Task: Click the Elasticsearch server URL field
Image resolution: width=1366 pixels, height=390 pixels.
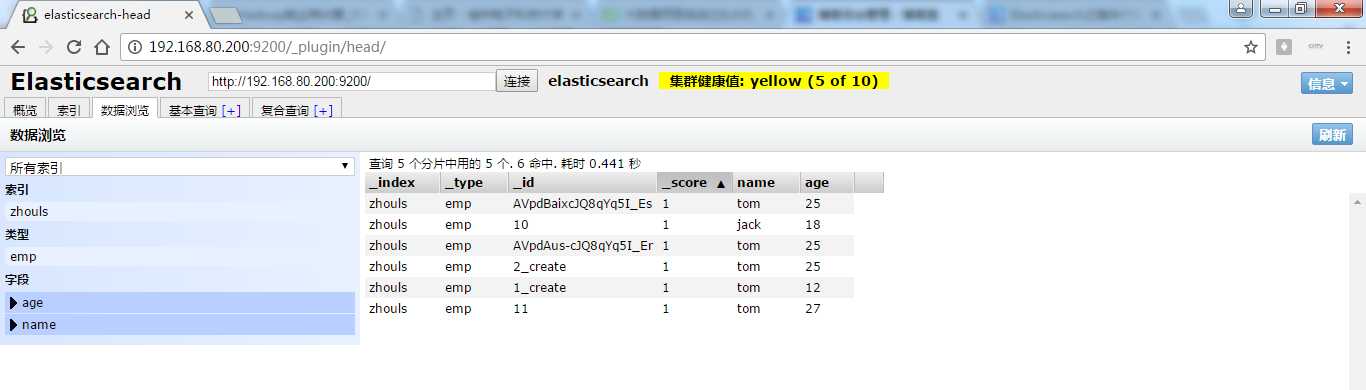Action: [x=351, y=81]
